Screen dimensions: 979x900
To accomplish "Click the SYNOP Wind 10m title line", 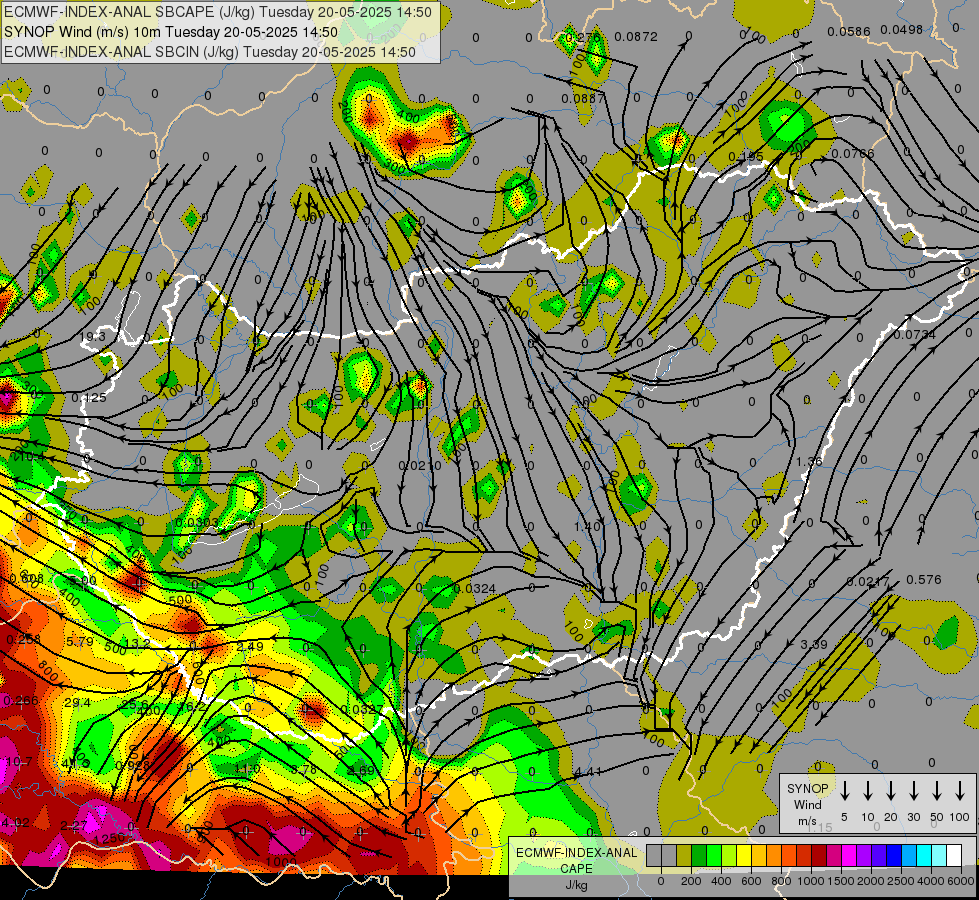I will pyautogui.click(x=171, y=32).
